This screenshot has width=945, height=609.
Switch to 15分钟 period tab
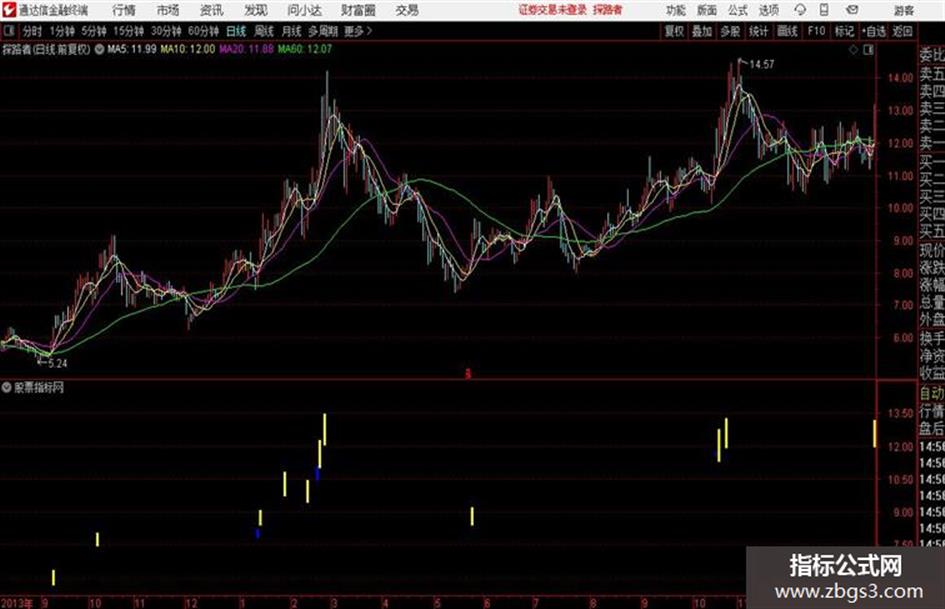(129, 31)
